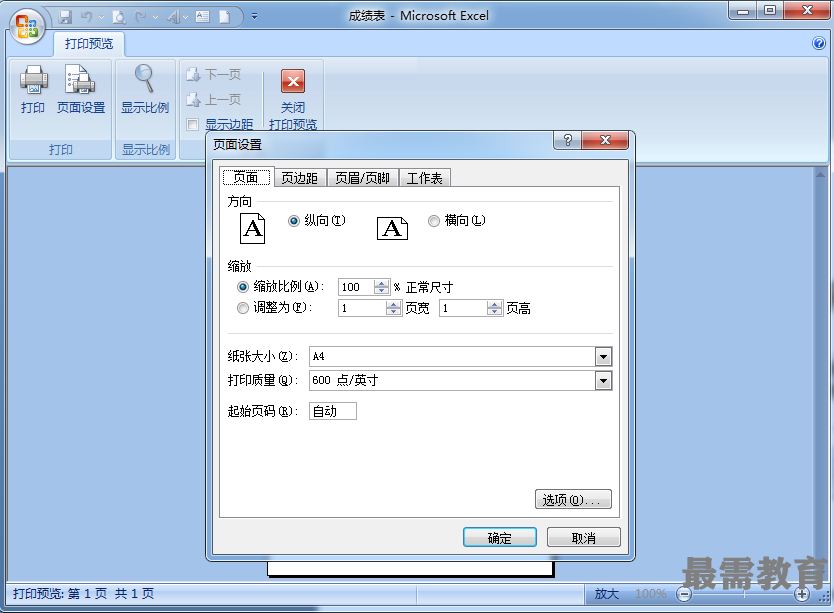Open the Customize Quick Access Toolbar arrow
Image resolution: width=834 pixels, height=613 pixels.
point(254,16)
